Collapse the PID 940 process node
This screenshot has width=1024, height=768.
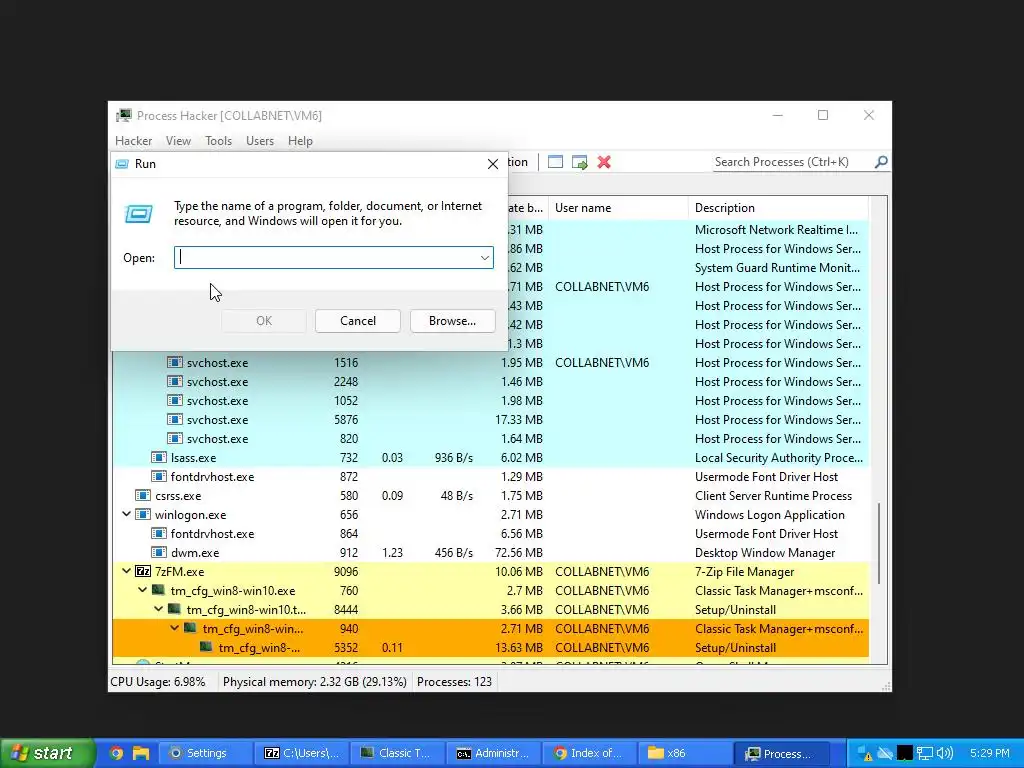(x=174, y=628)
